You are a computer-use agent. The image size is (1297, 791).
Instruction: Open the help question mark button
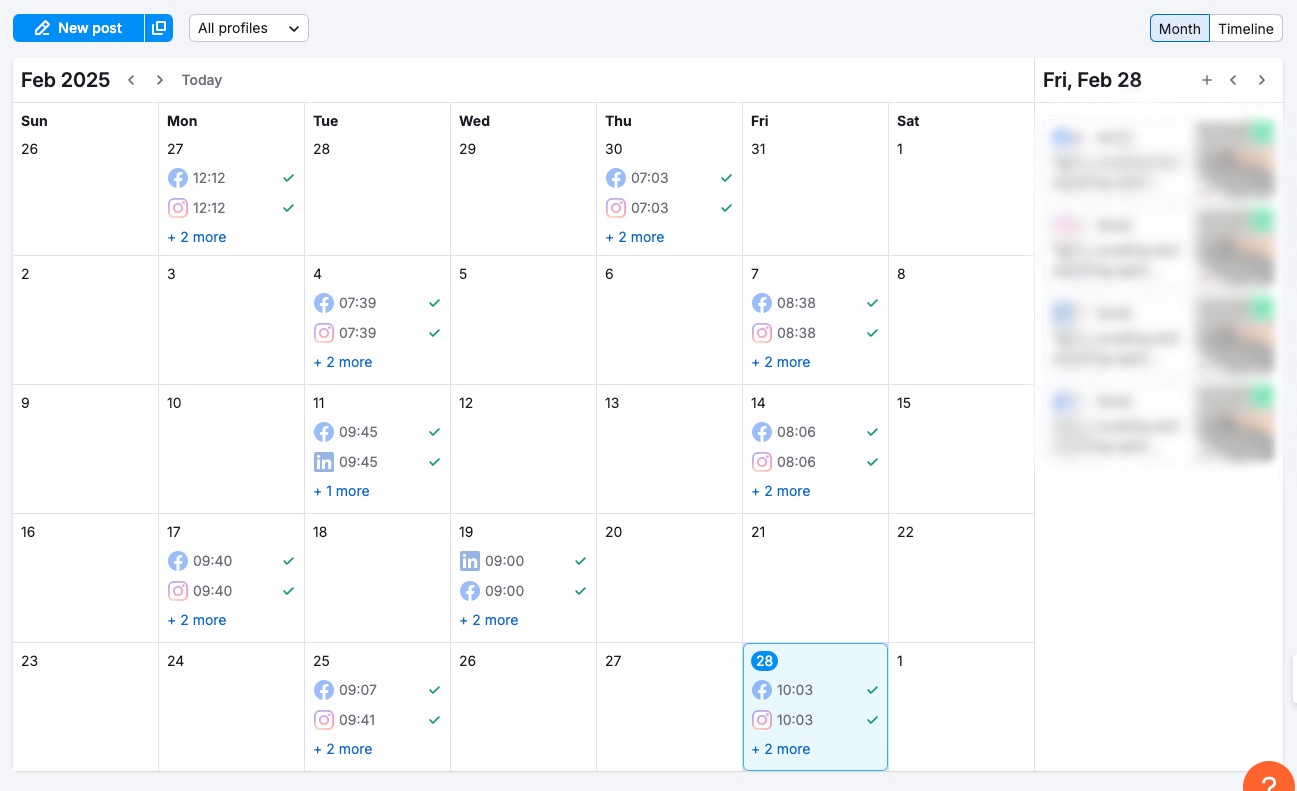coord(1270,778)
